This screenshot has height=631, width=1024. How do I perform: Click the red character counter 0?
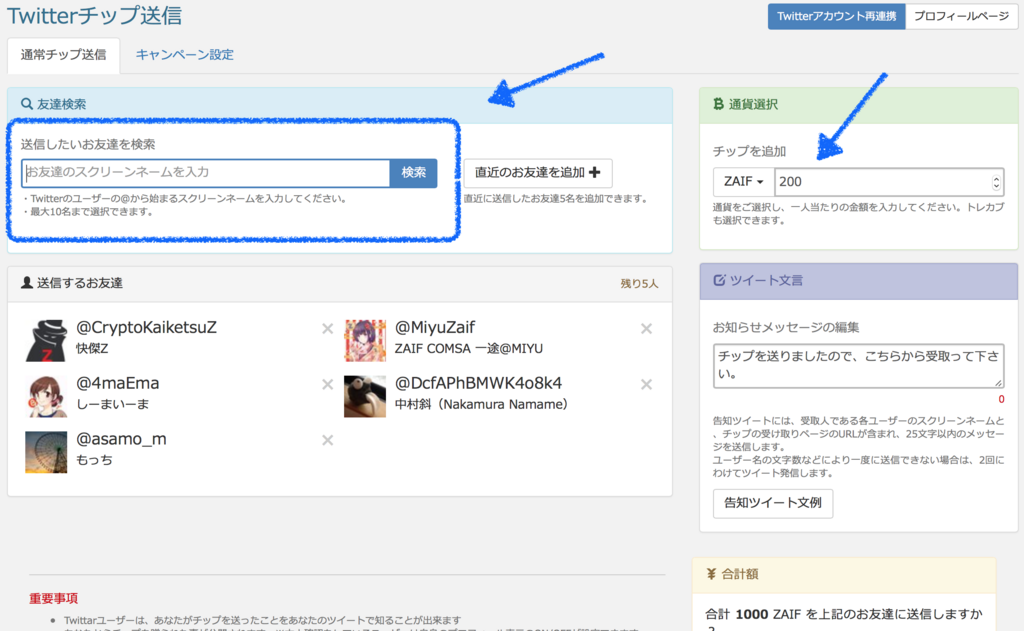[x=1000, y=399]
